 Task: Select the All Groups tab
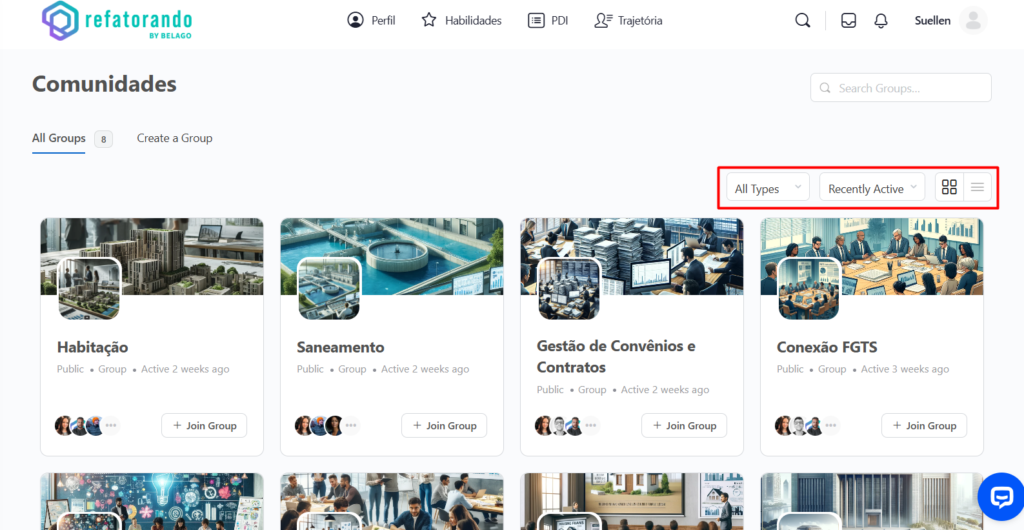(x=59, y=138)
